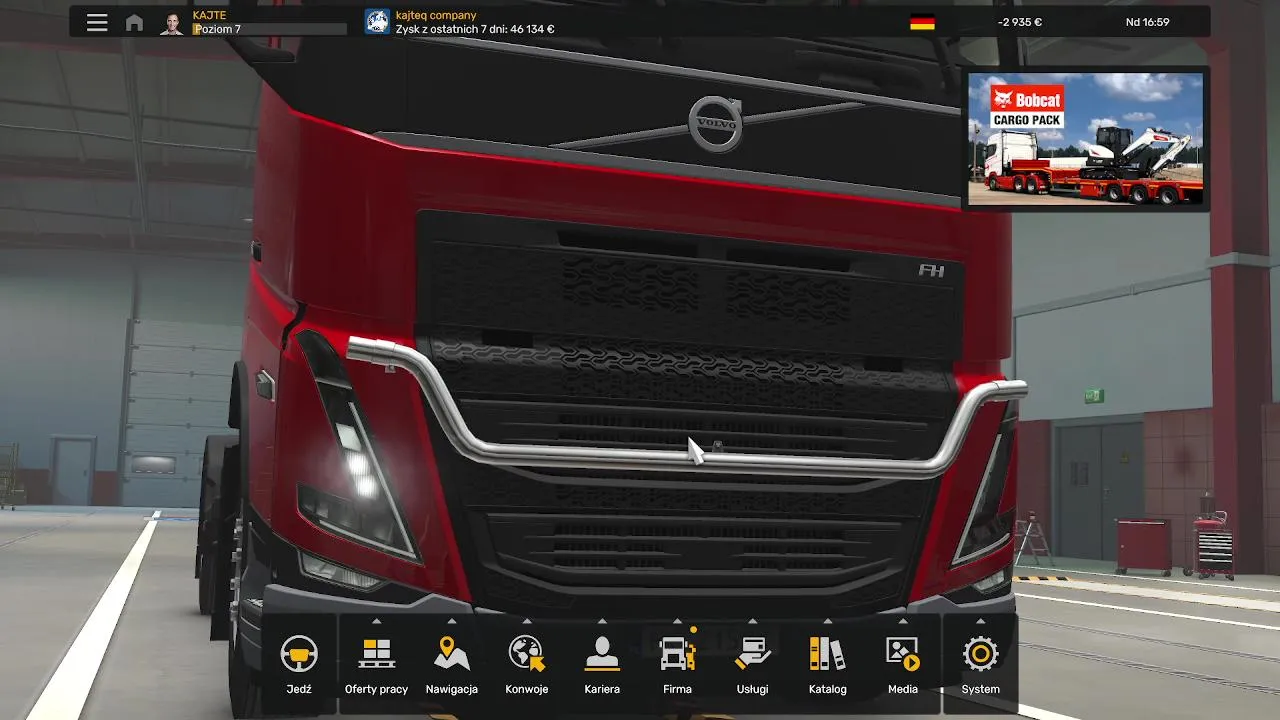Screen dimensions: 1280x720
Task: Start driving with the Jedź steering wheel icon
Action: pos(299,654)
